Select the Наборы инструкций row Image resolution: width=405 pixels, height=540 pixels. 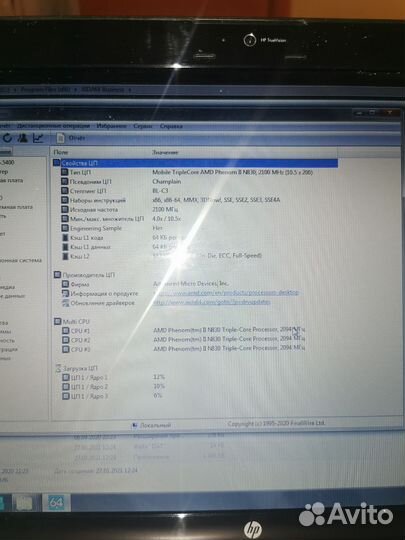tap(195, 200)
